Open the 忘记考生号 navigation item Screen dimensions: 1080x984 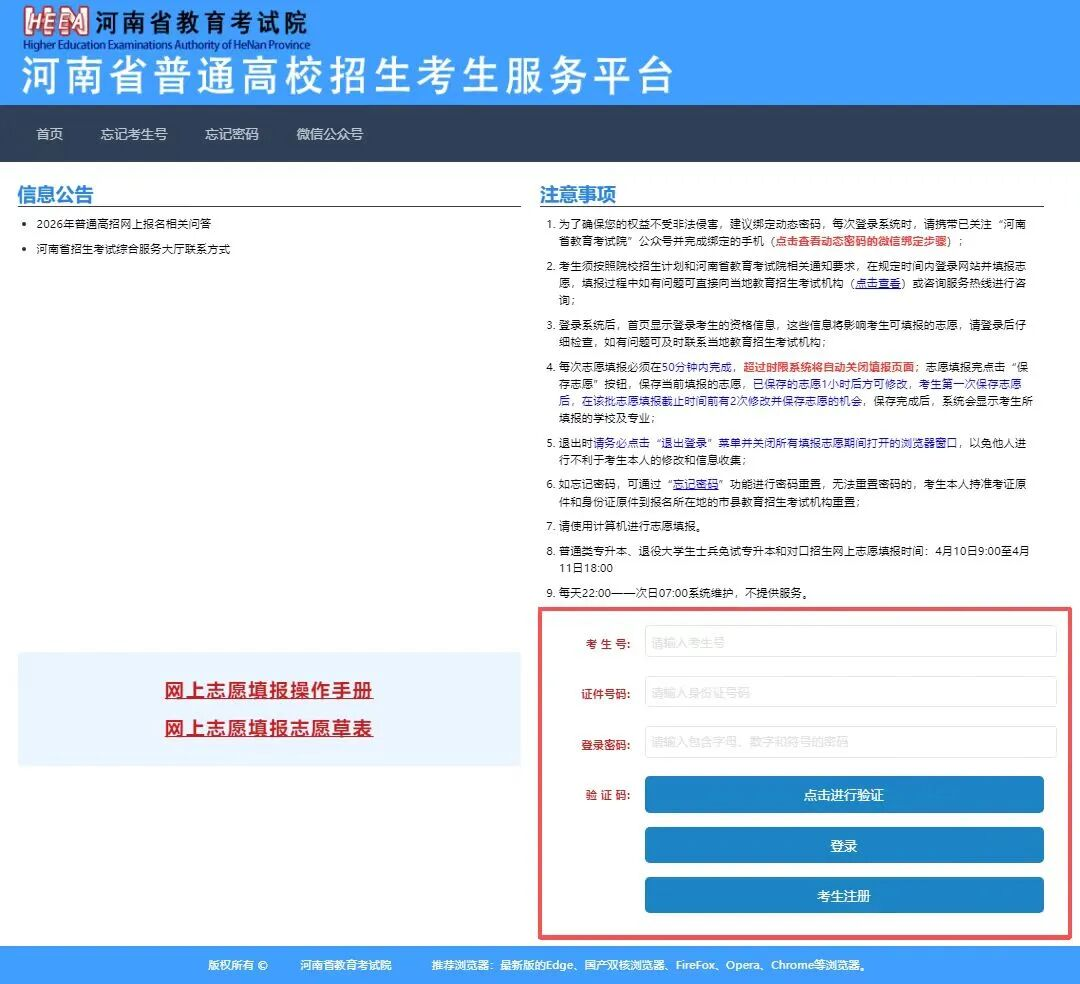tap(134, 133)
